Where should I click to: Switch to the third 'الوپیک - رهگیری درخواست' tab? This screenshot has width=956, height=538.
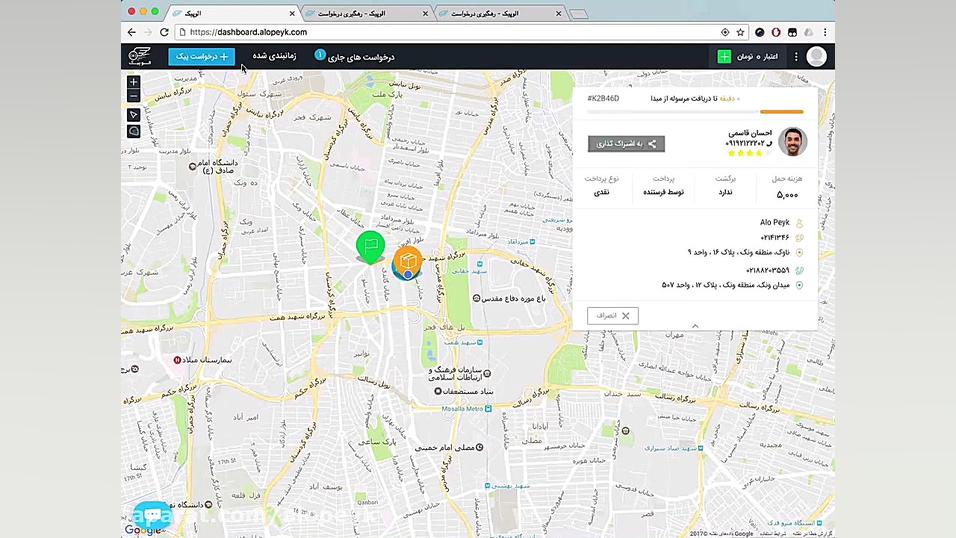(x=500, y=13)
